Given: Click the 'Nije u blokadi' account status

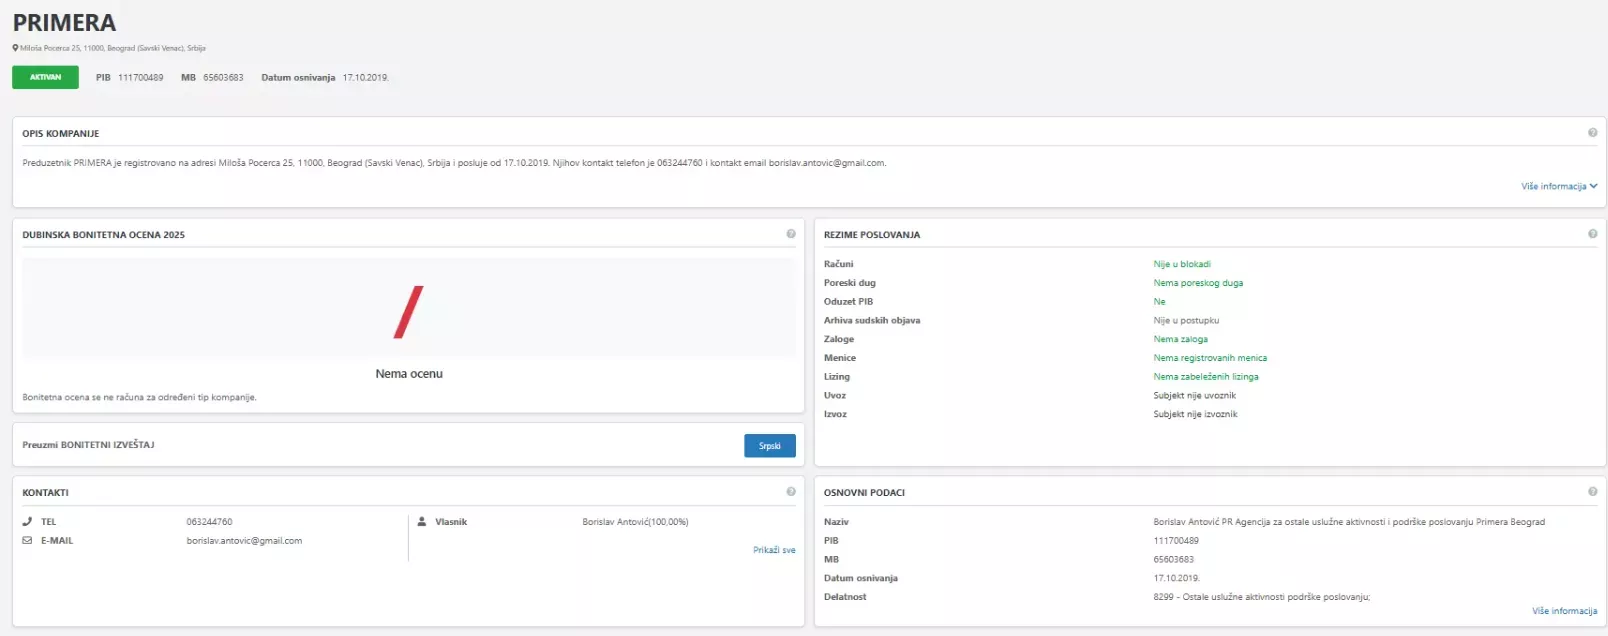Looking at the screenshot, I should pyautogui.click(x=1181, y=264).
